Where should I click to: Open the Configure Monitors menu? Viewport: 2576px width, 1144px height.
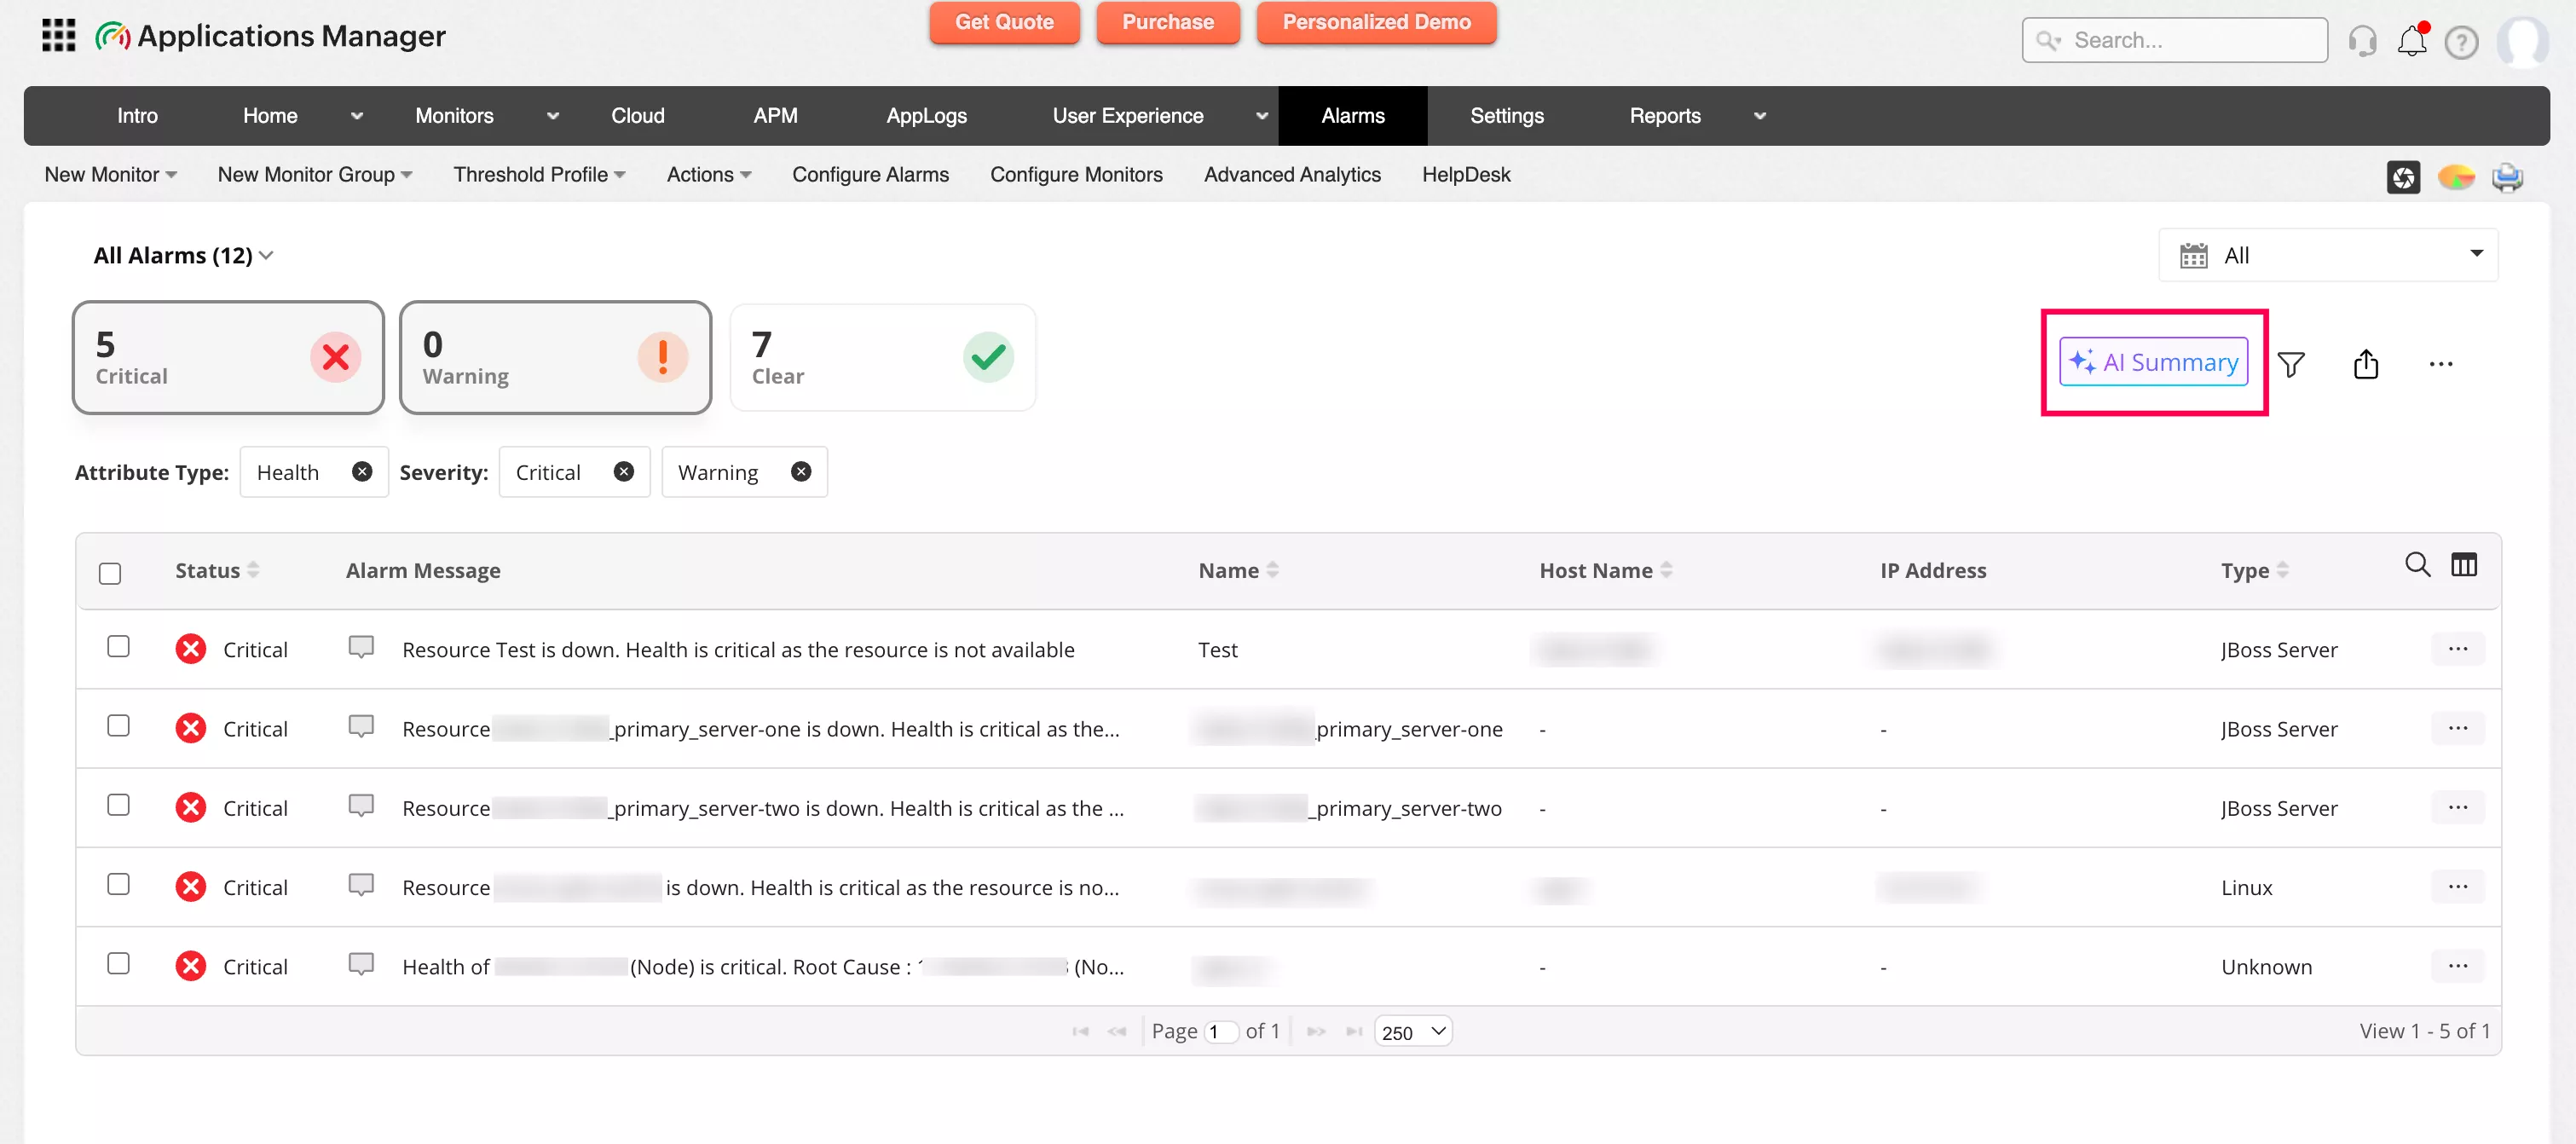(x=1076, y=174)
